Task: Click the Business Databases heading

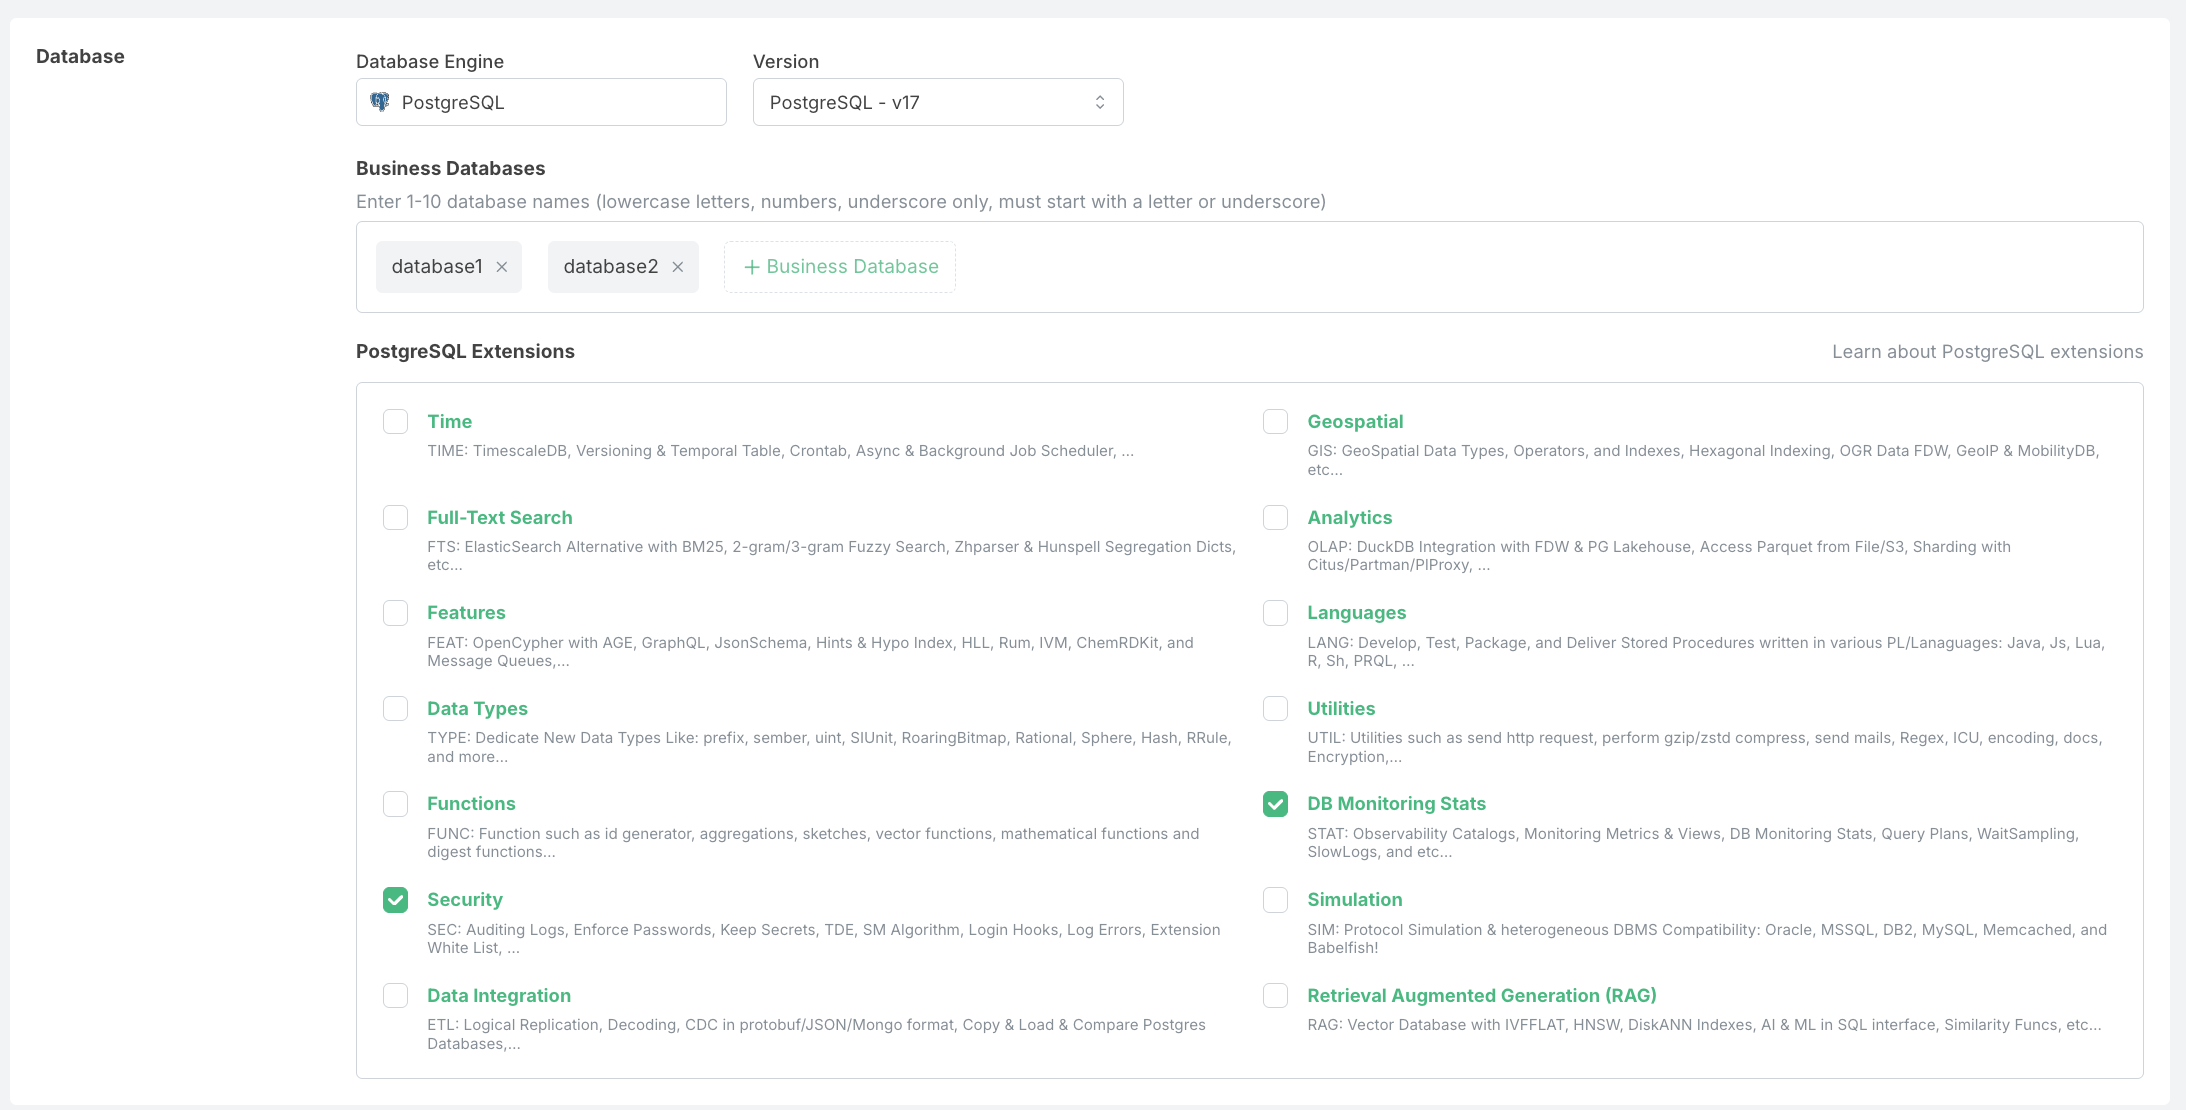Action: (x=450, y=168)
